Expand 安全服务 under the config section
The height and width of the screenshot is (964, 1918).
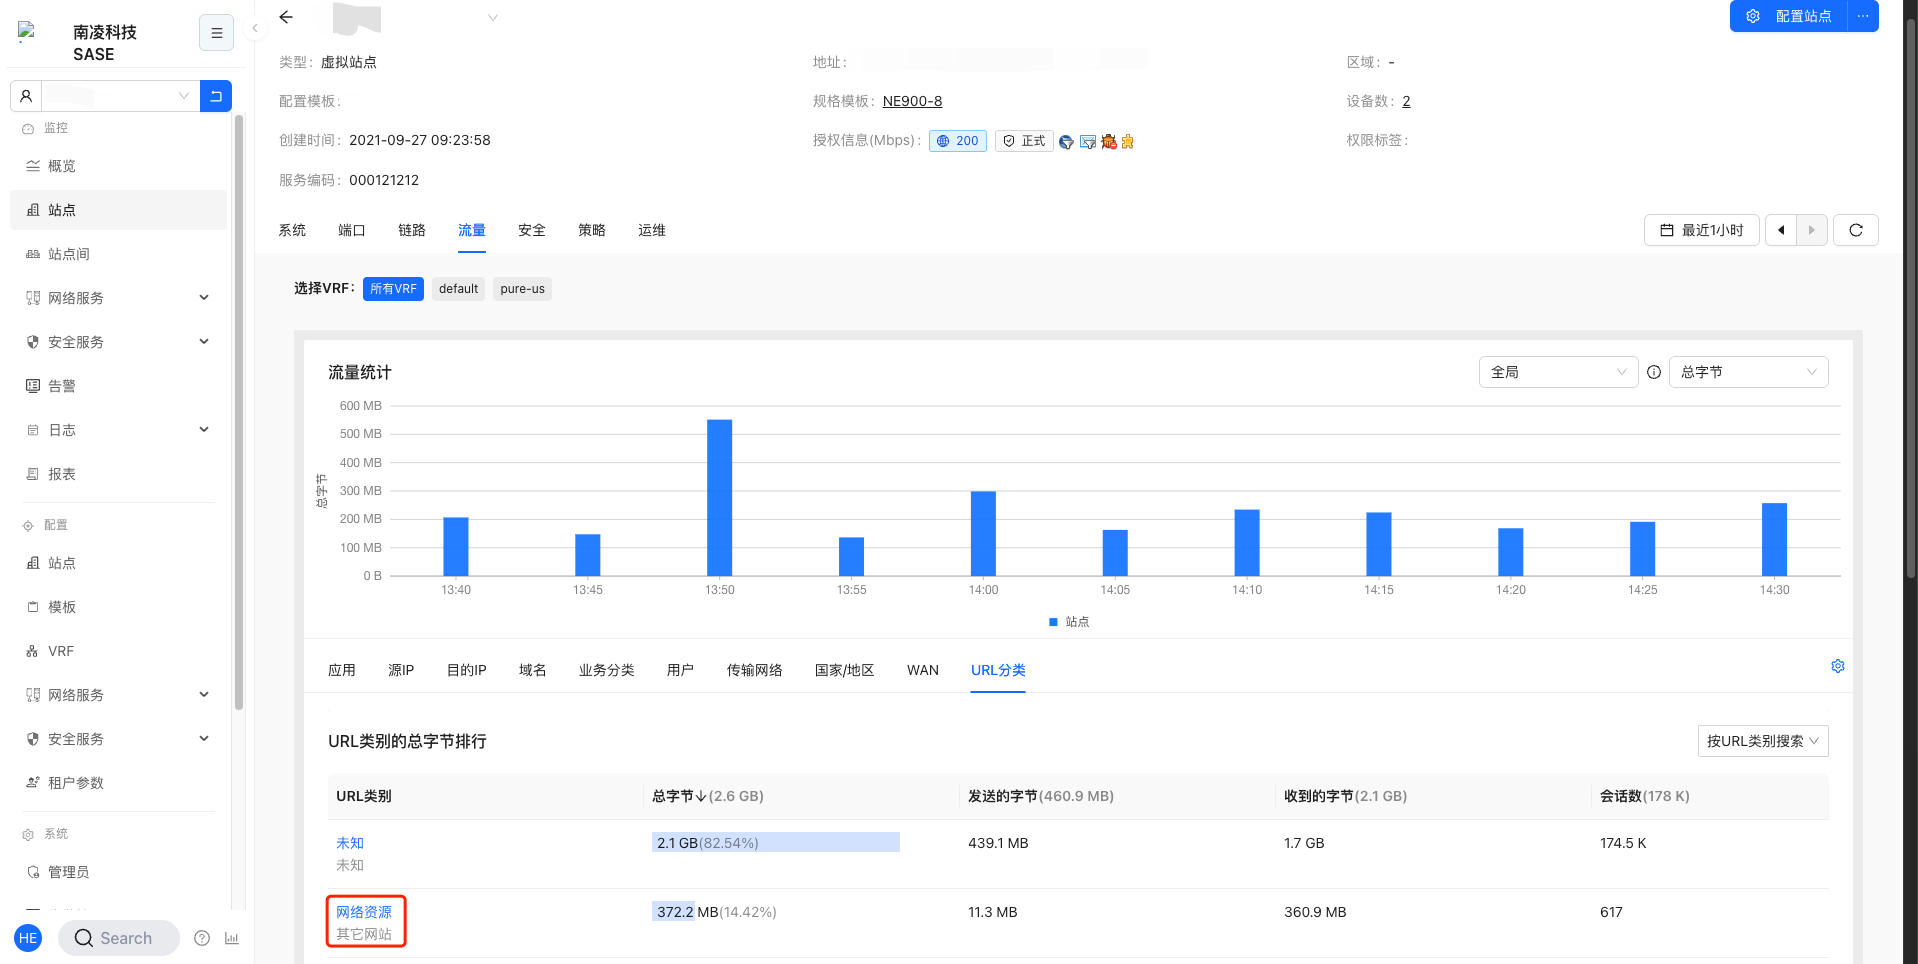(118, 739)
